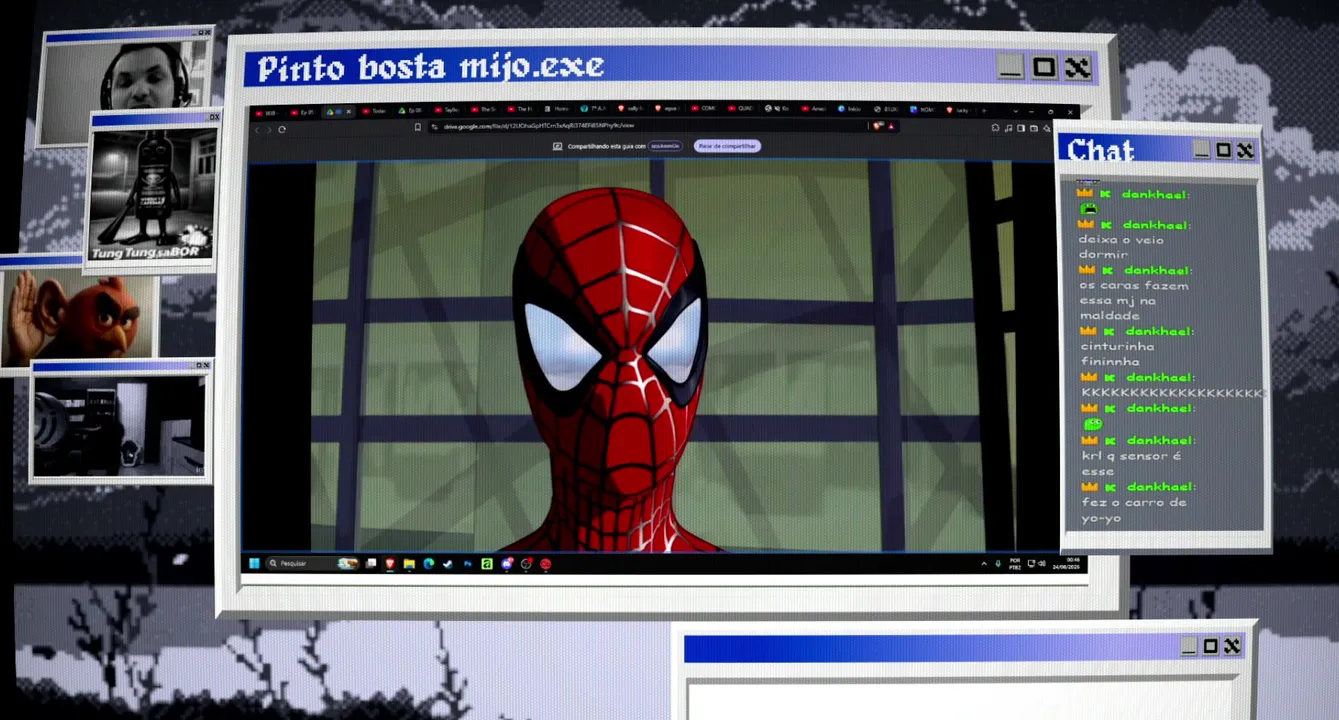
Task: Click the browser forward arrow
Action: 269,129
